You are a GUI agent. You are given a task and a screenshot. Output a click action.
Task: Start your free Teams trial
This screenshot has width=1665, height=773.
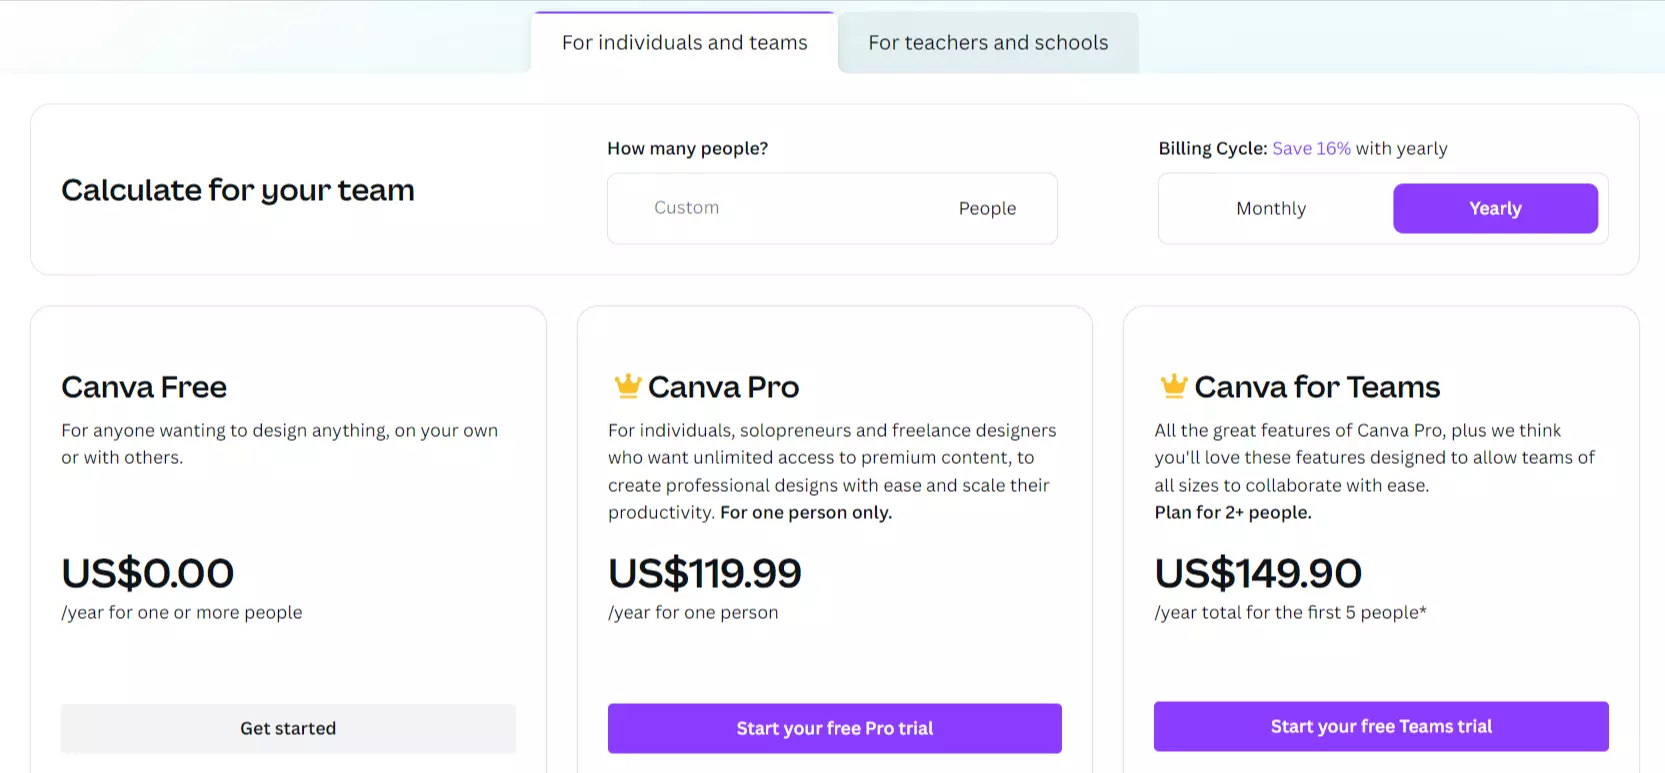(x=1381, y=726)
